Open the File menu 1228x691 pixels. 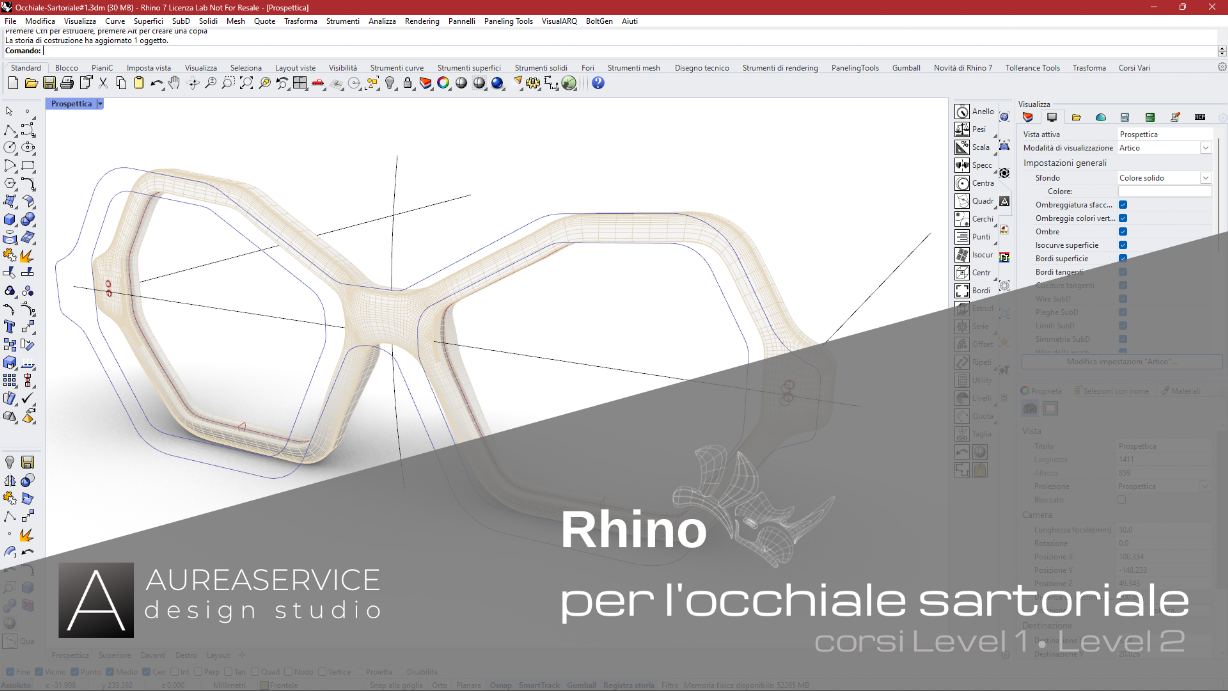tap(10, 21)
